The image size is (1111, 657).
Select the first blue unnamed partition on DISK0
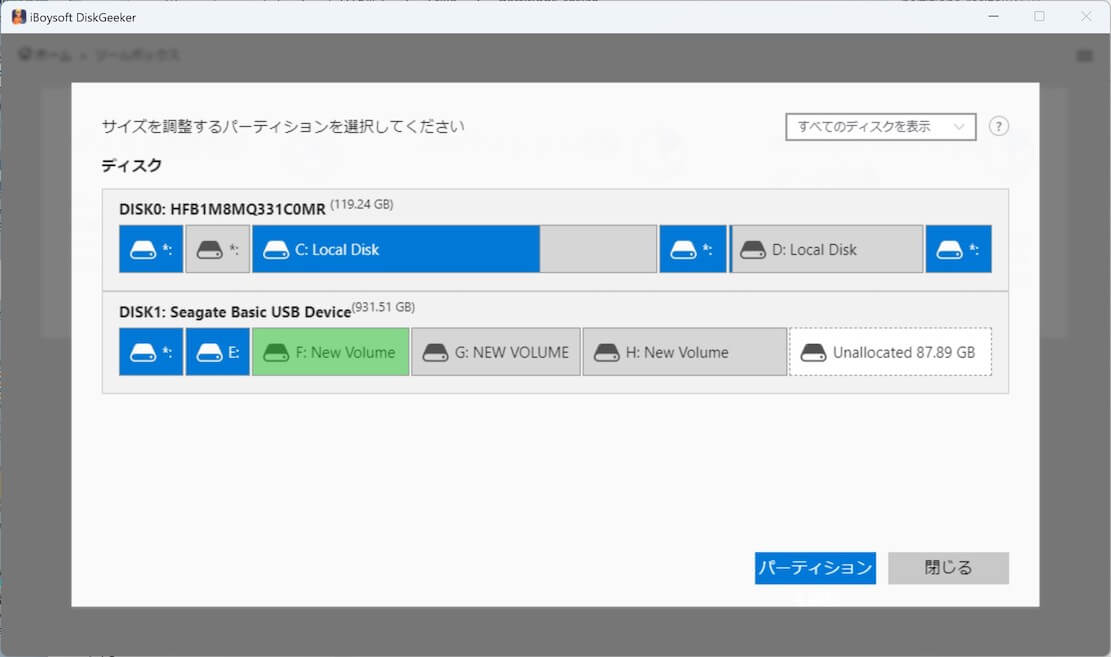(x=151, y=249)
